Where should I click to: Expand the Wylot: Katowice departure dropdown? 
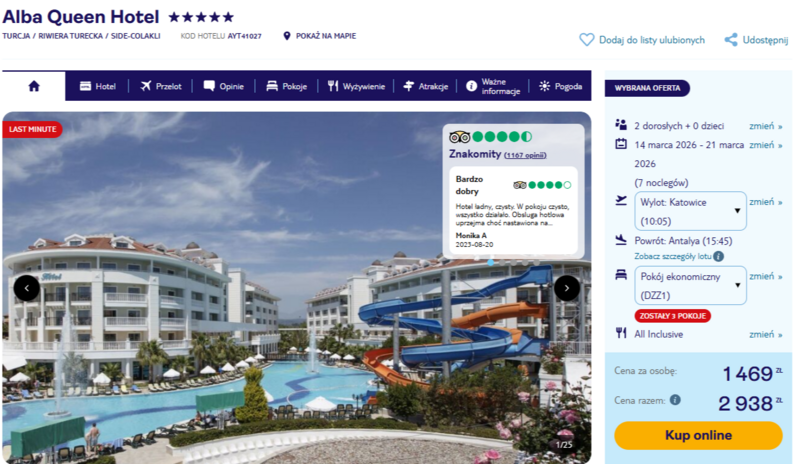(x=690, y=211)
